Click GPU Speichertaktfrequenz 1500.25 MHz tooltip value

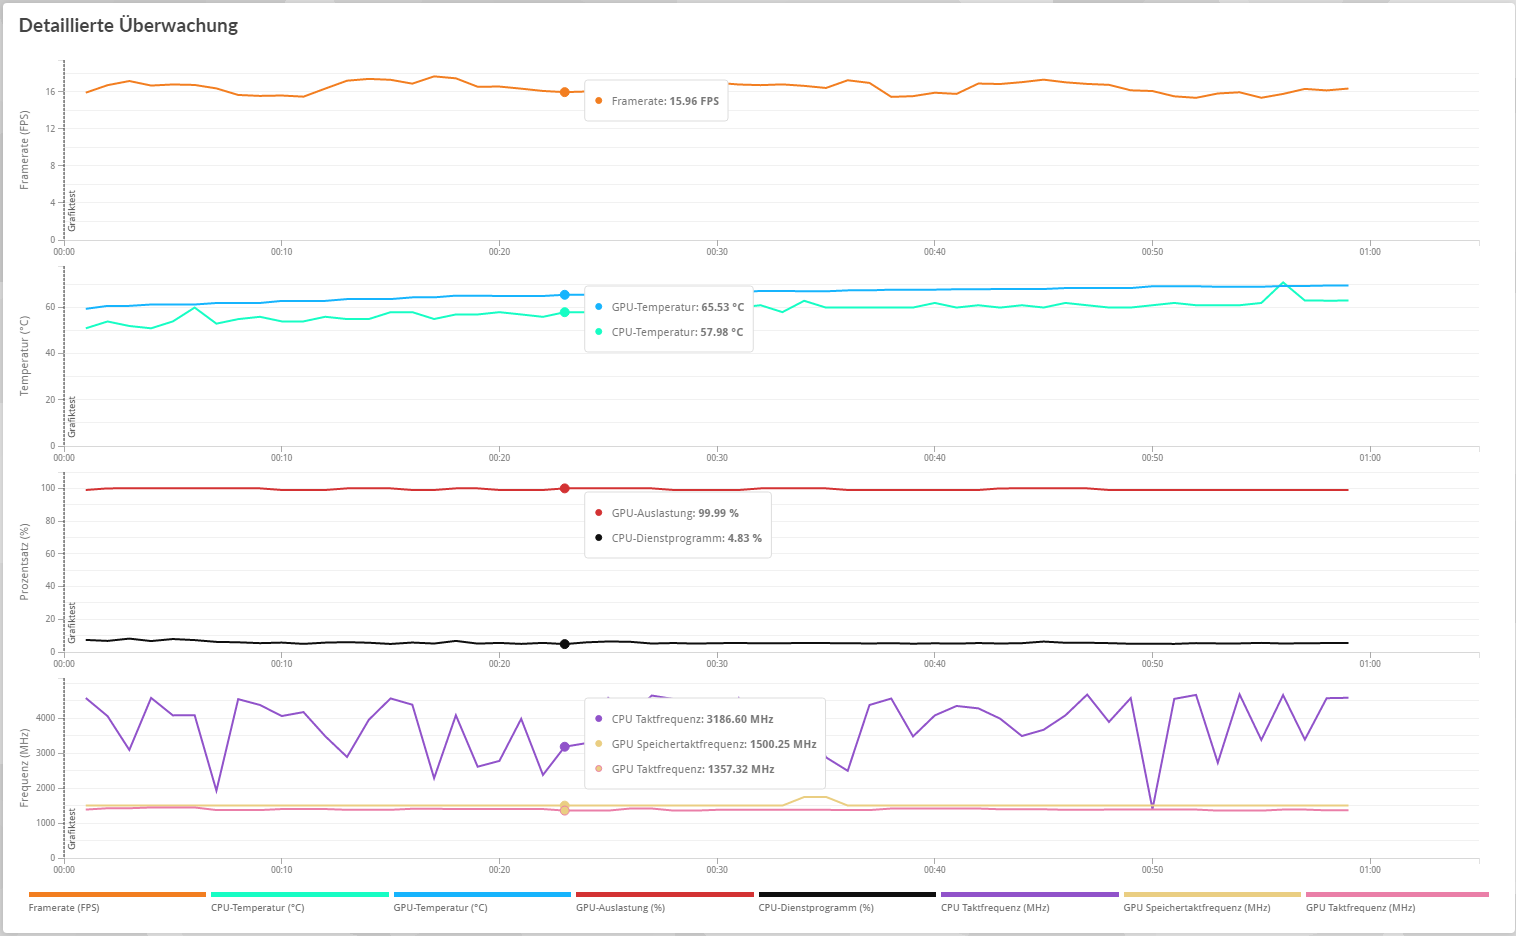pyautogui.click(x=782, y=745)
